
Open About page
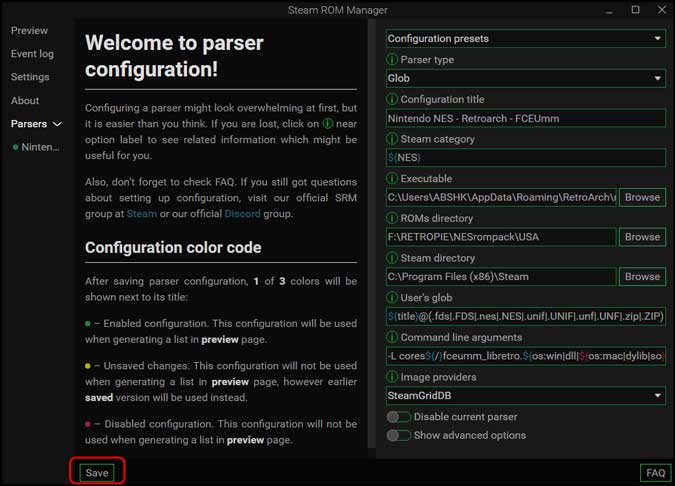(x=25, y=101)
